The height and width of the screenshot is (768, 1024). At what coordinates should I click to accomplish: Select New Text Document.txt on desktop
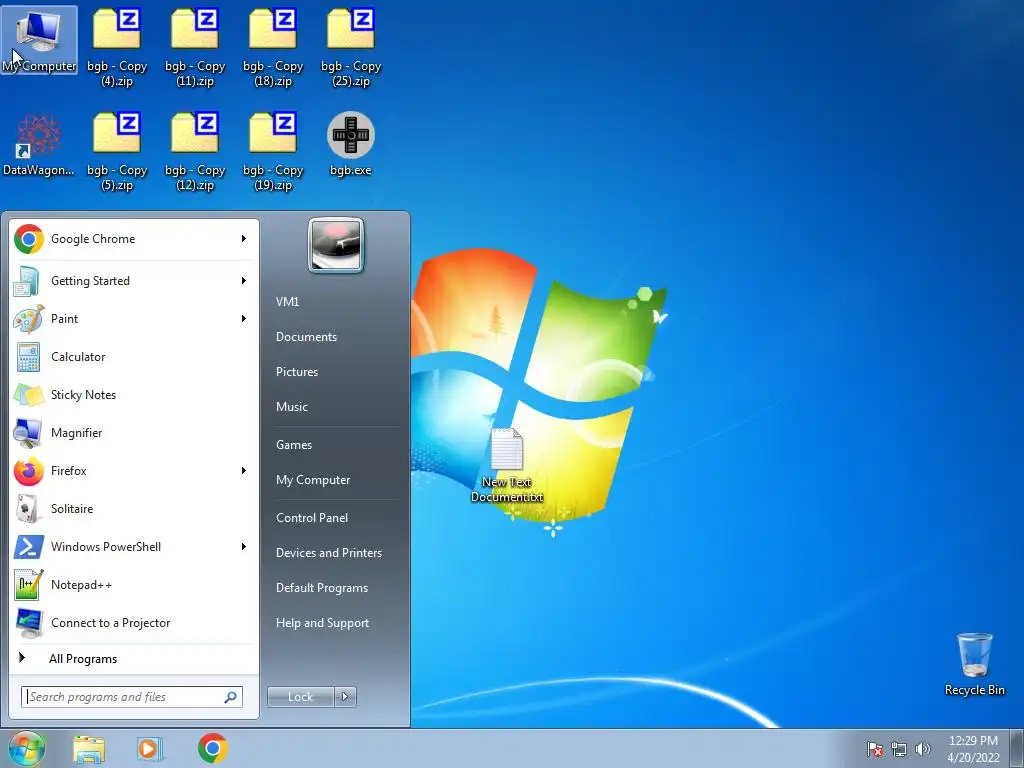pos(507,466)
